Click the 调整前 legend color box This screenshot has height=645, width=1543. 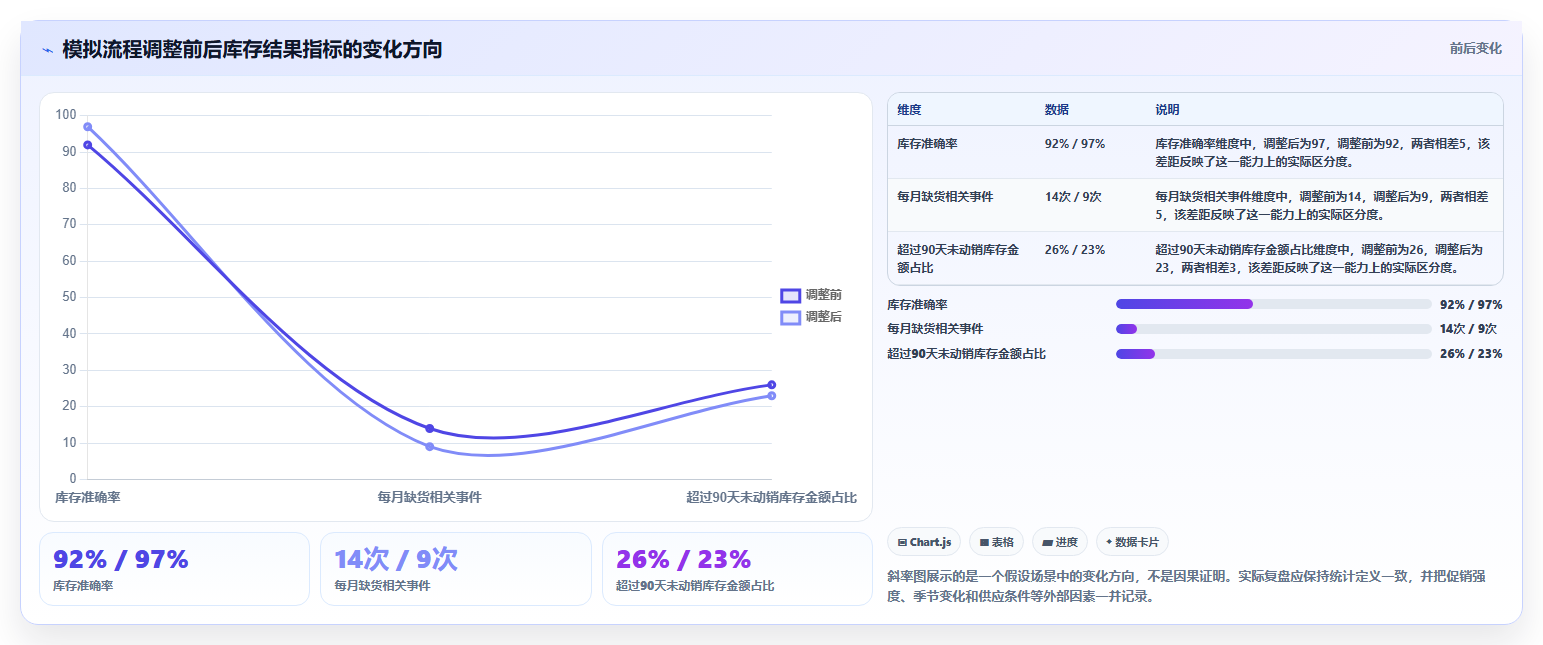[791, 295]
